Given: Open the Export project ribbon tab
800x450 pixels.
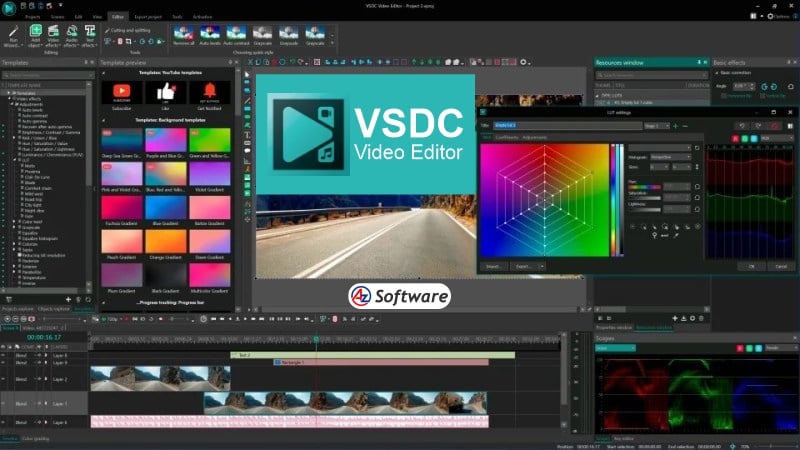Looking at the screenshot, I should tap(148, 17).
